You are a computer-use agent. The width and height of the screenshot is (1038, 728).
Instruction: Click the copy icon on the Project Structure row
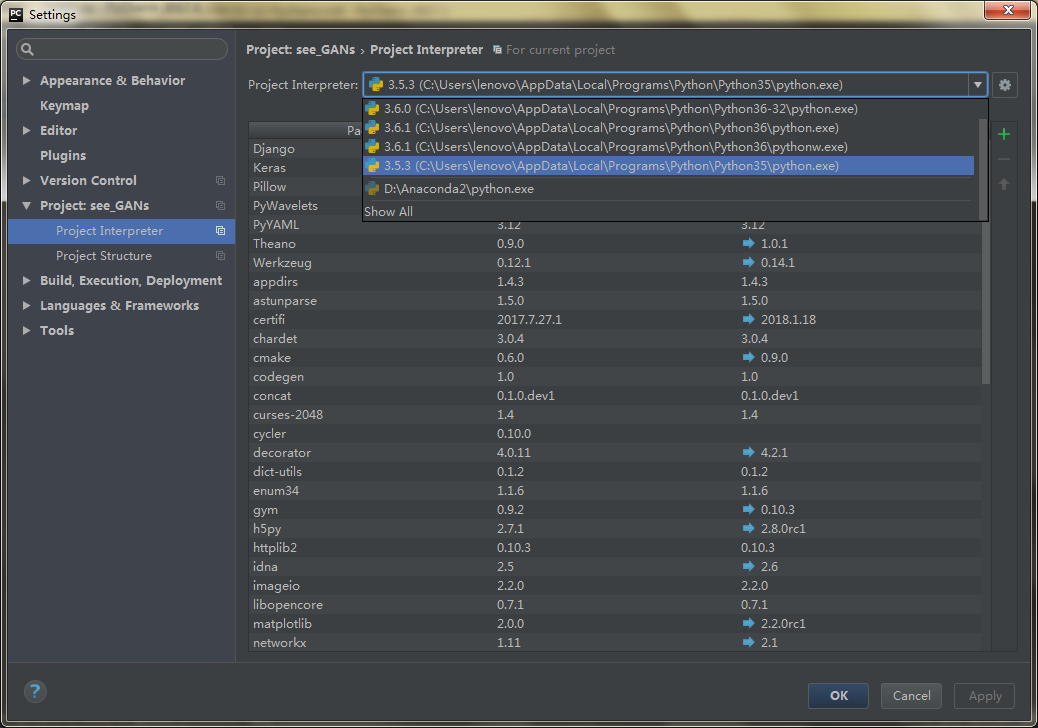tap(220, 255)
